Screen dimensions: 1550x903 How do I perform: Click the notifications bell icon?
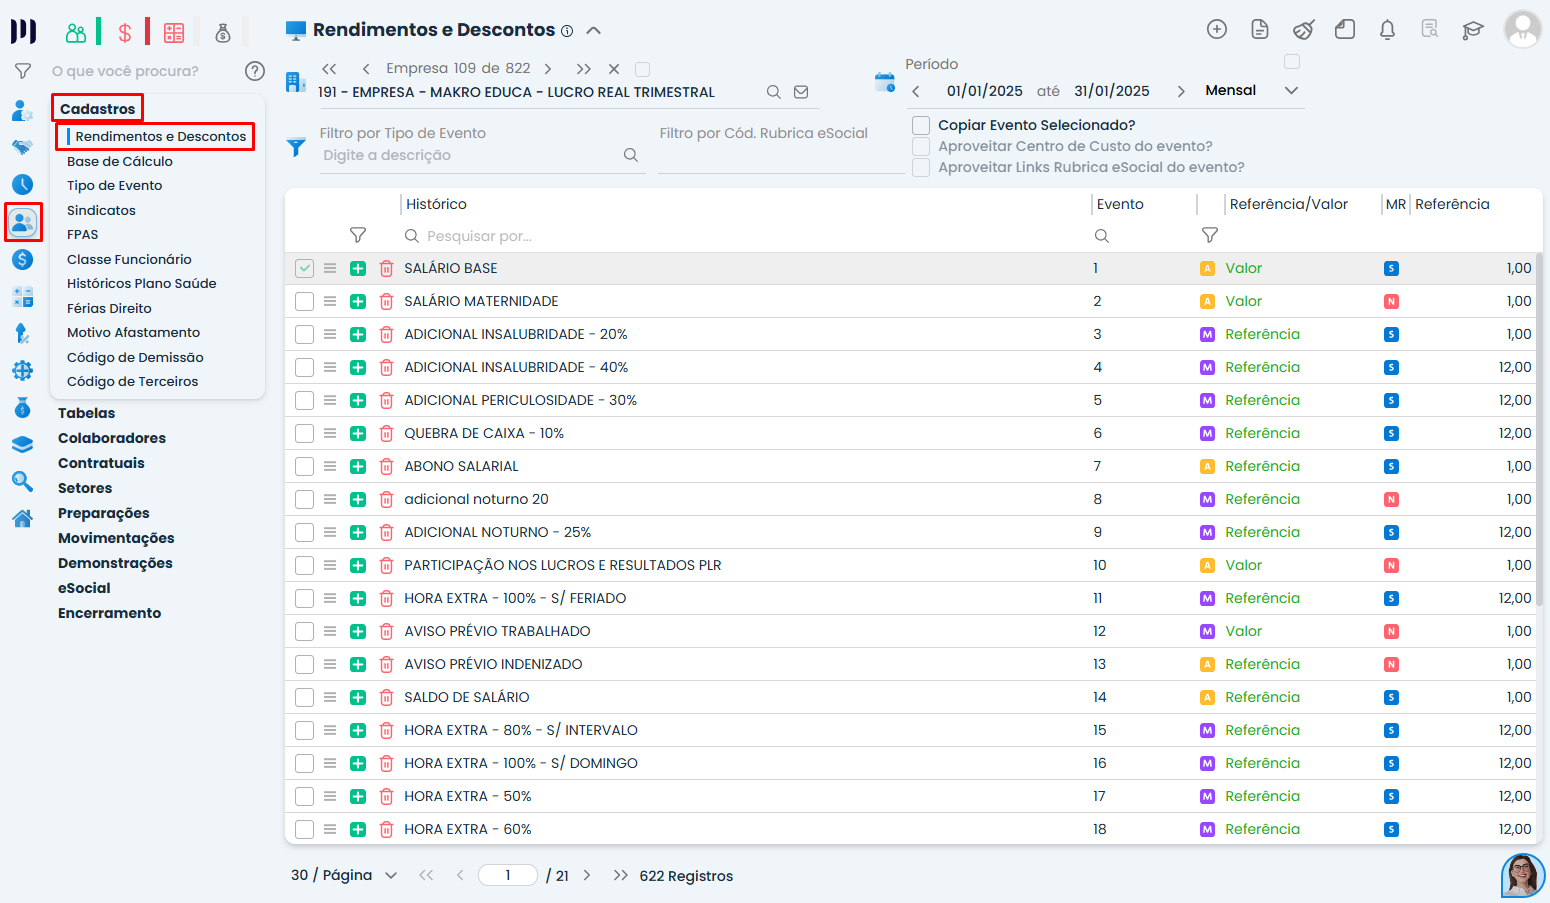pos(1387,30)
